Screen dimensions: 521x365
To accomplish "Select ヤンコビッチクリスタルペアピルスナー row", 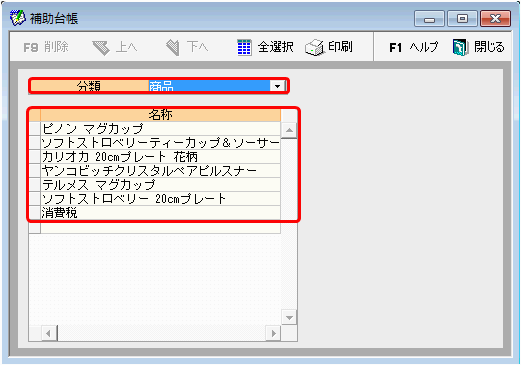I will click(x=161, y=171).
